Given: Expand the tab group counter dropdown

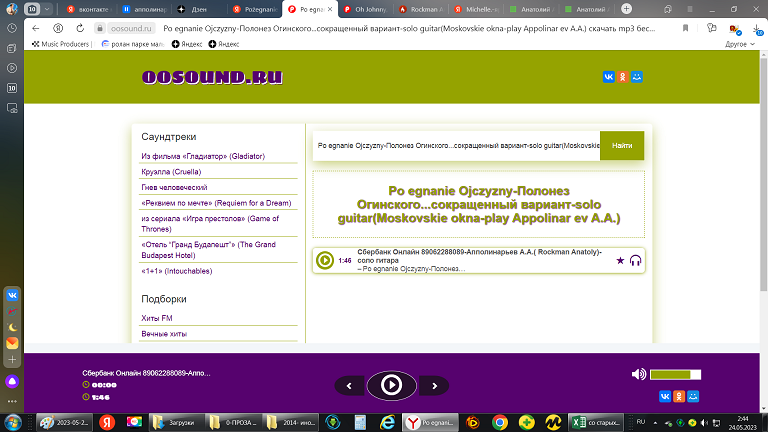Looking at the screenshot, I should (47, 9).
